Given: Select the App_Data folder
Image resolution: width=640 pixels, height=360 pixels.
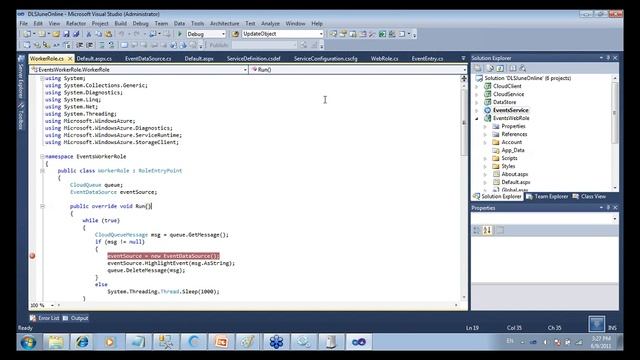Looking at the screenshot, I should (x=513, y=150).
